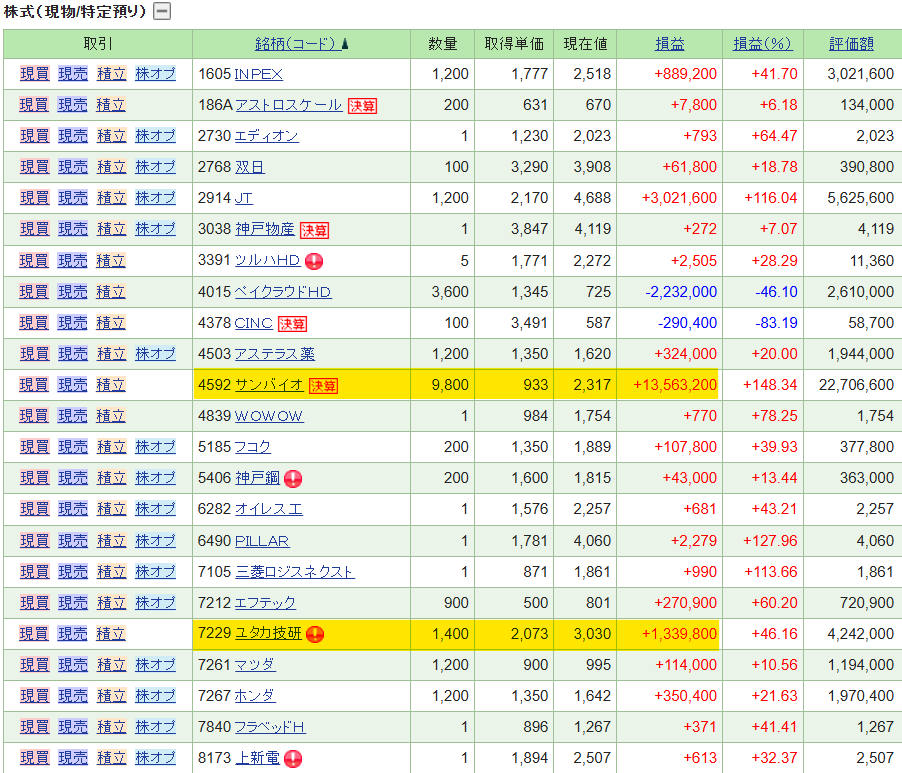Click the 決算 badge next to 神戸物産
The height and width of the screenshot is (773, 902).
[315, 230]
